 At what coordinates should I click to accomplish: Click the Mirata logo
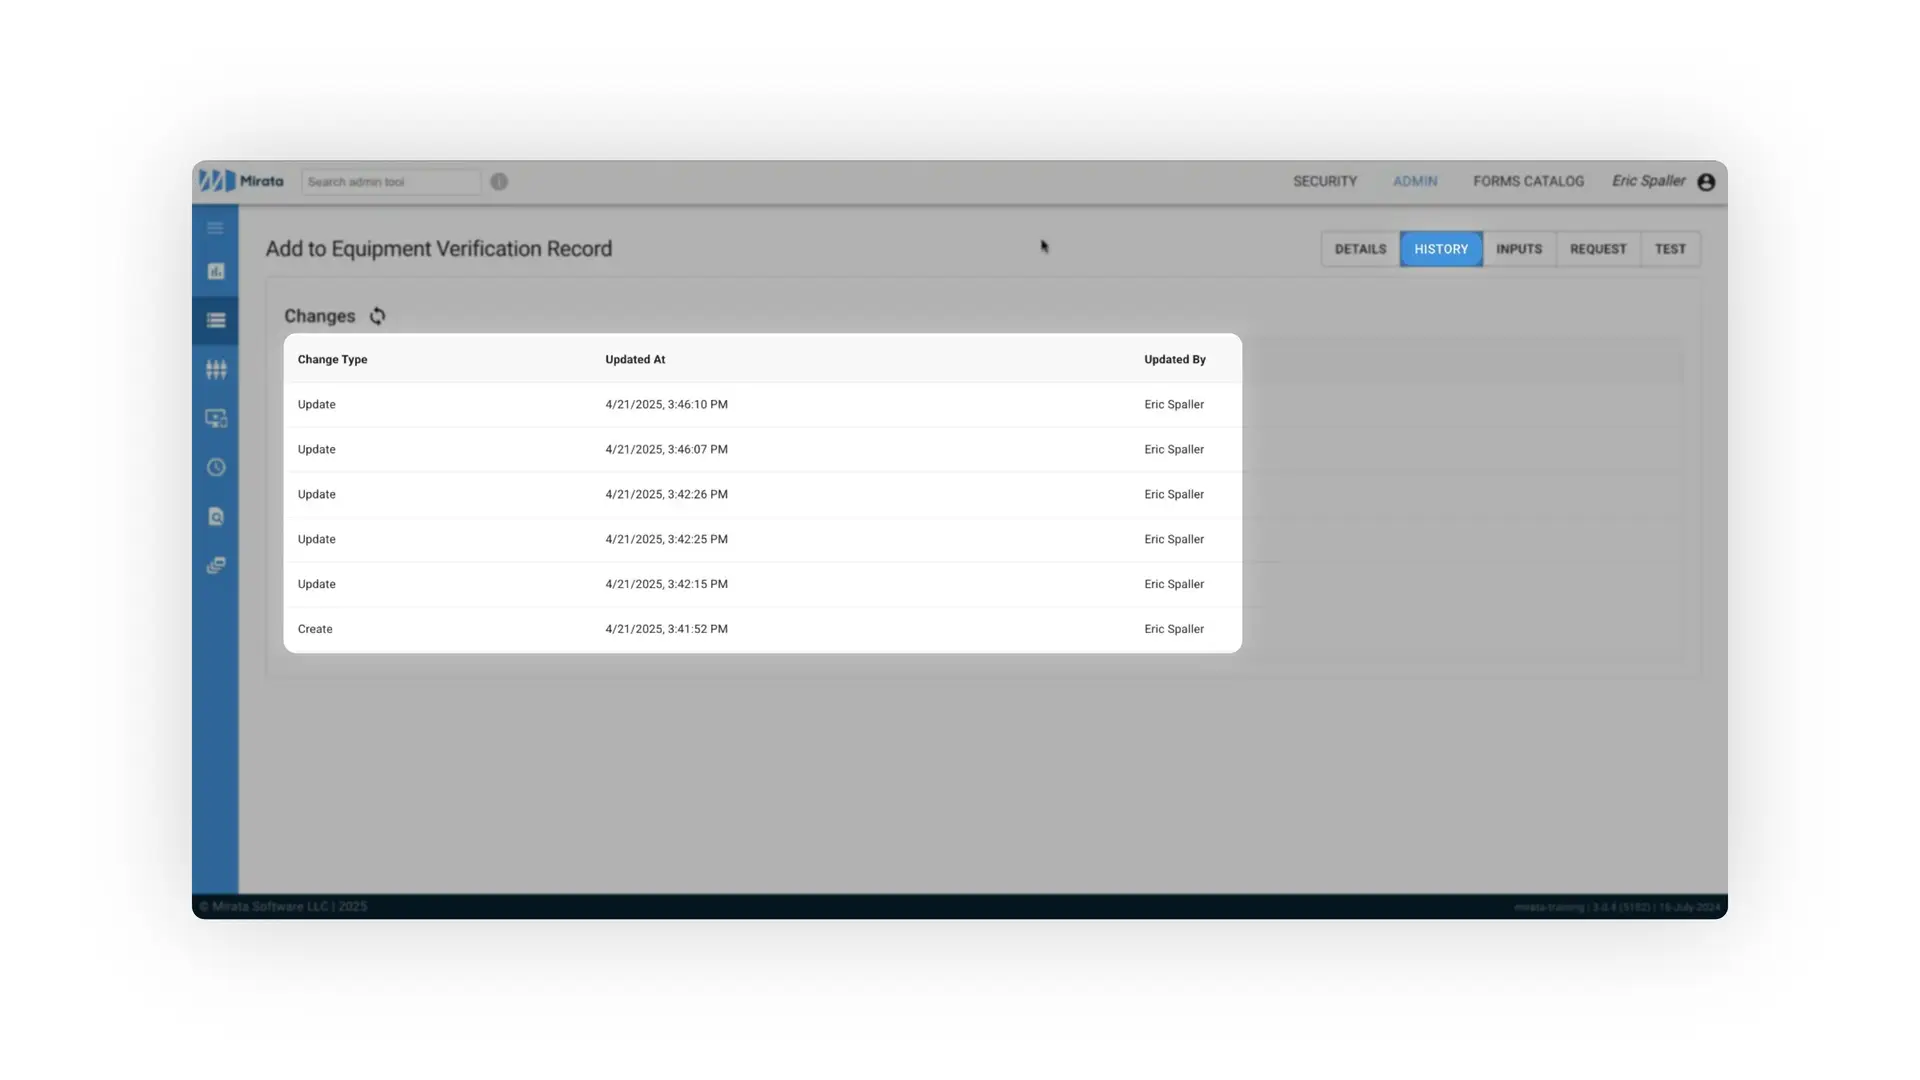(x=241, y=181)
